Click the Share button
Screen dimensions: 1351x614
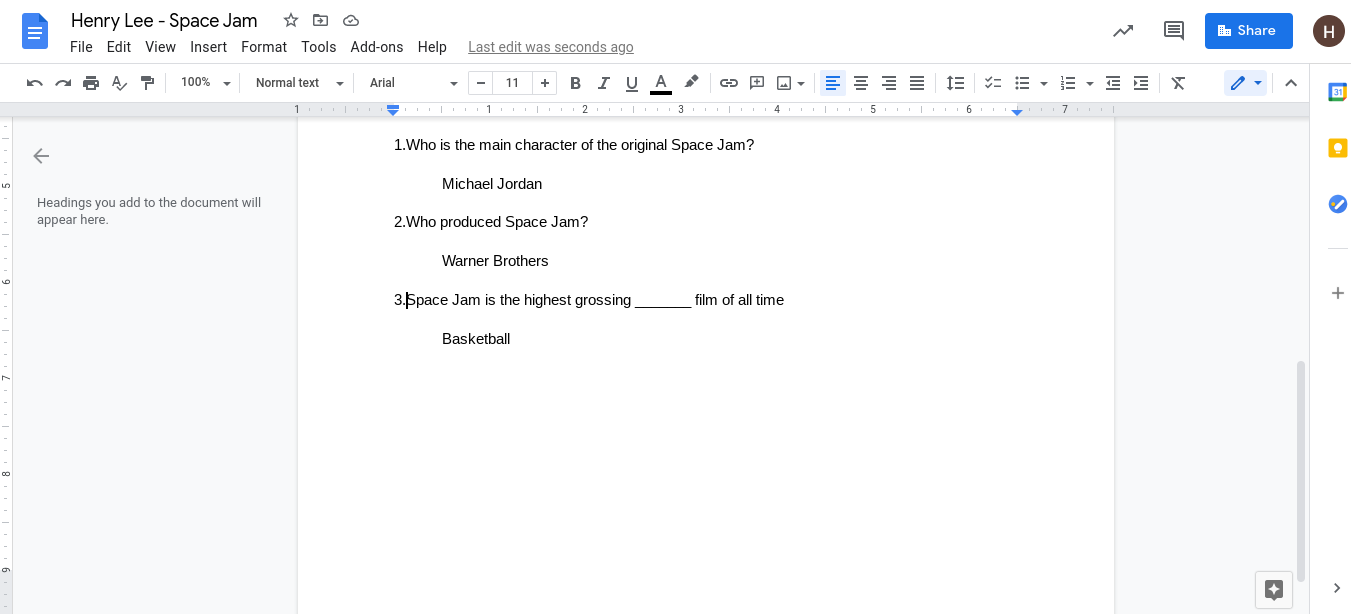pos(1248,31)
